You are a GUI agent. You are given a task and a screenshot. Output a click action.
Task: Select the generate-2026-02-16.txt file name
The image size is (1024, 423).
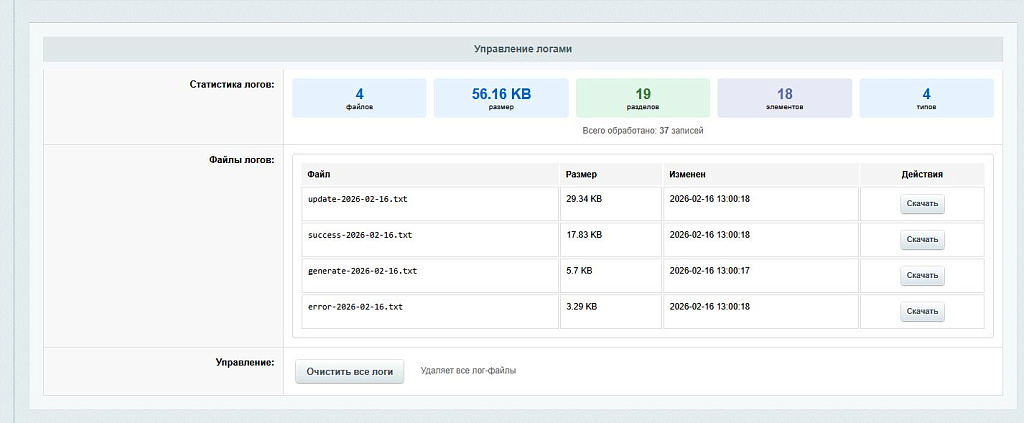pos(362,271)
